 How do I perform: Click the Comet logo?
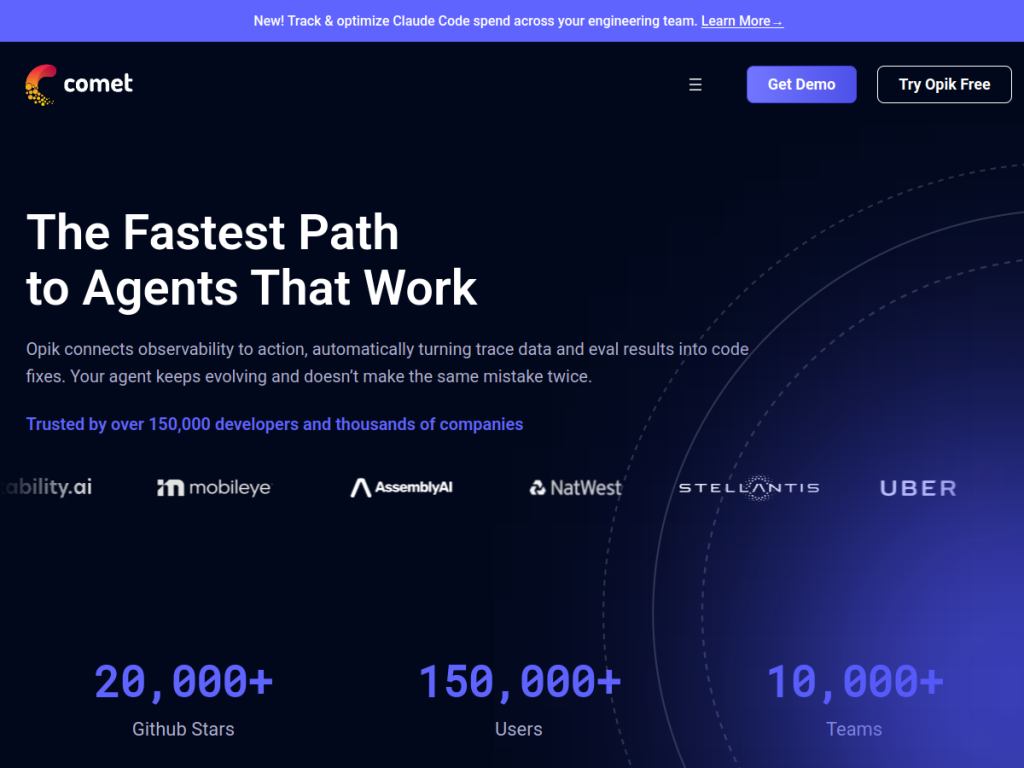coord(79,84)
